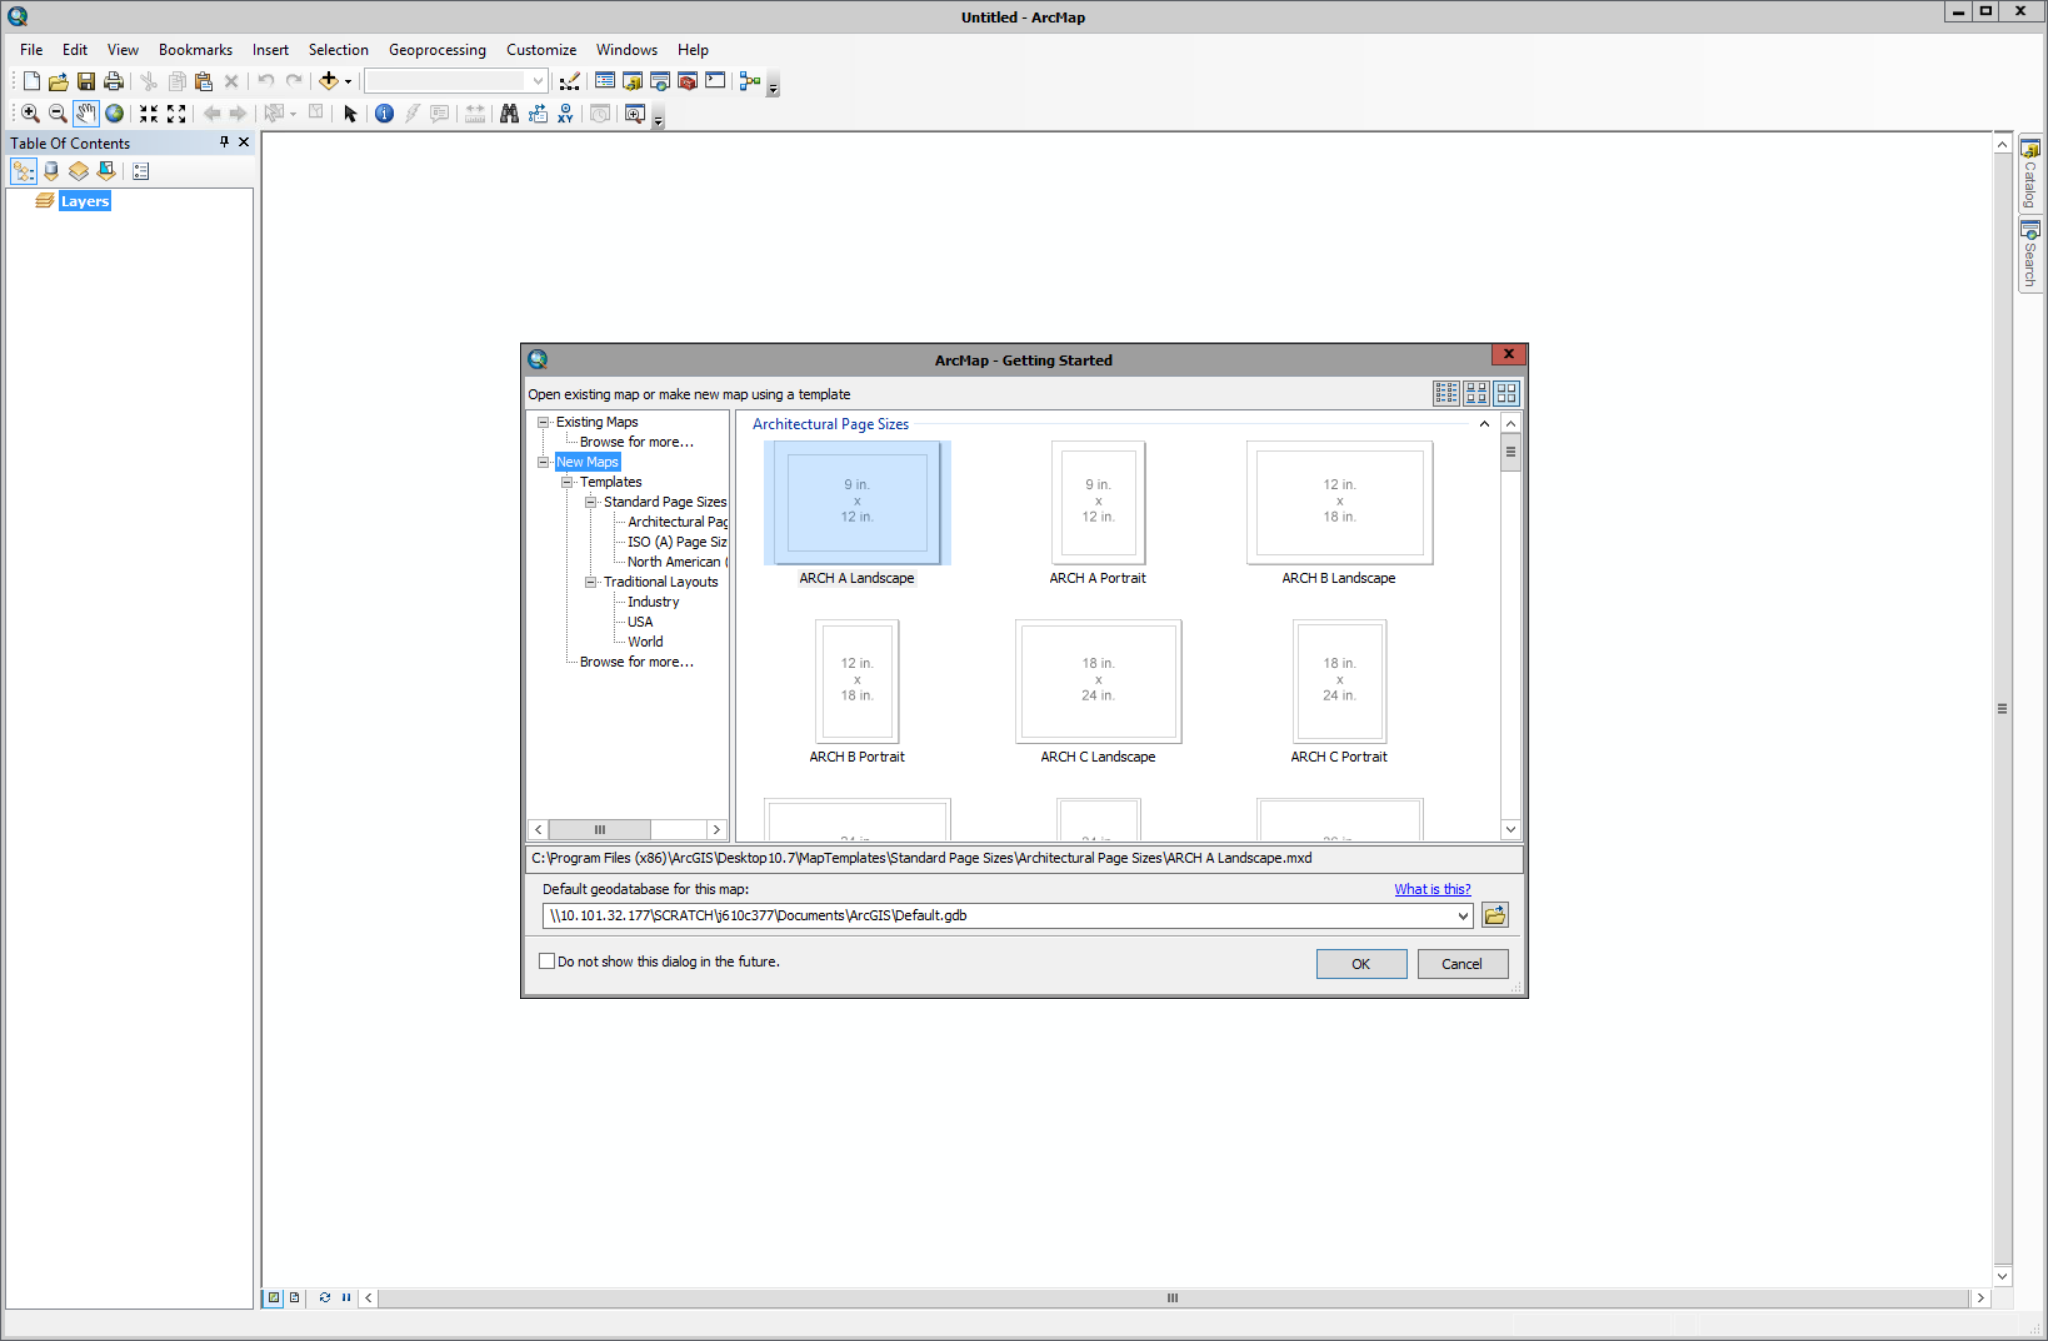Enable 'Do not show this dialog' checkbox
The image size is (2048, 1341).
tap(547, 961)
